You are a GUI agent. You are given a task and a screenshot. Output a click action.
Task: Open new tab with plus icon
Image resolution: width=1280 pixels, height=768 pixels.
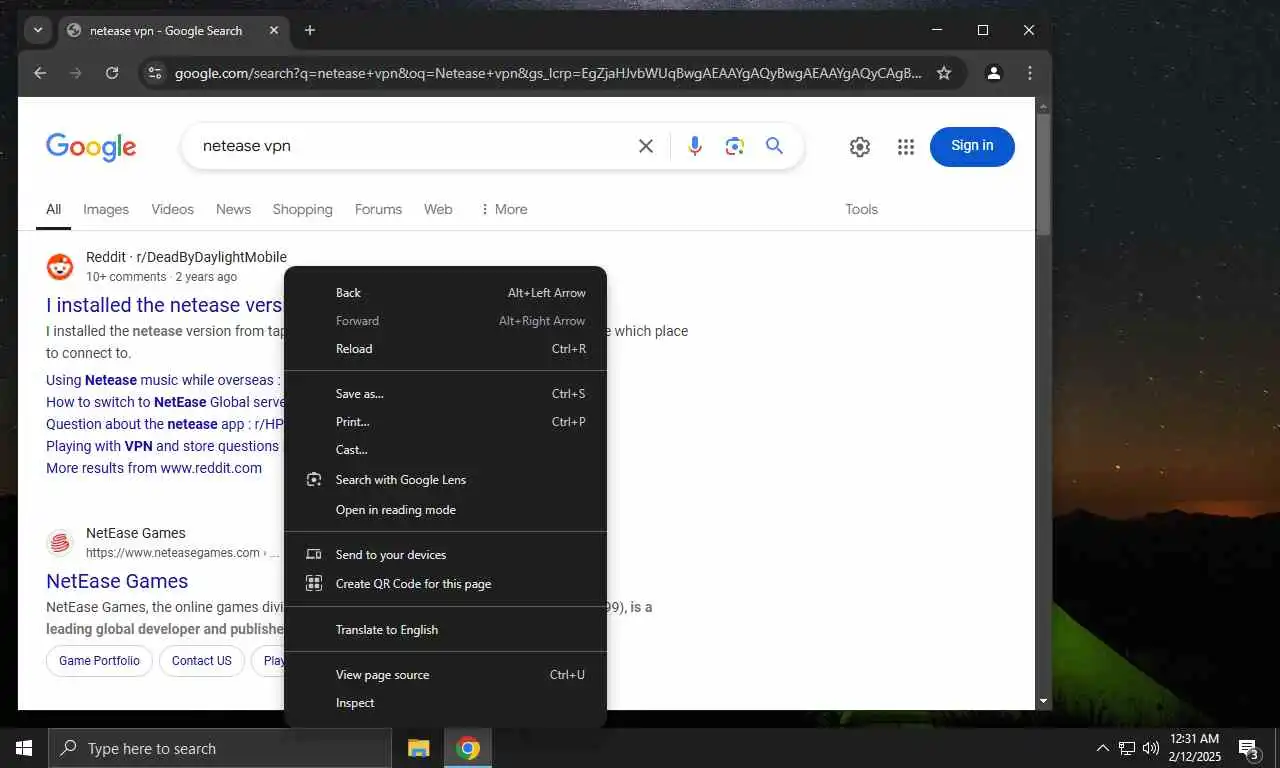point(310,30)
